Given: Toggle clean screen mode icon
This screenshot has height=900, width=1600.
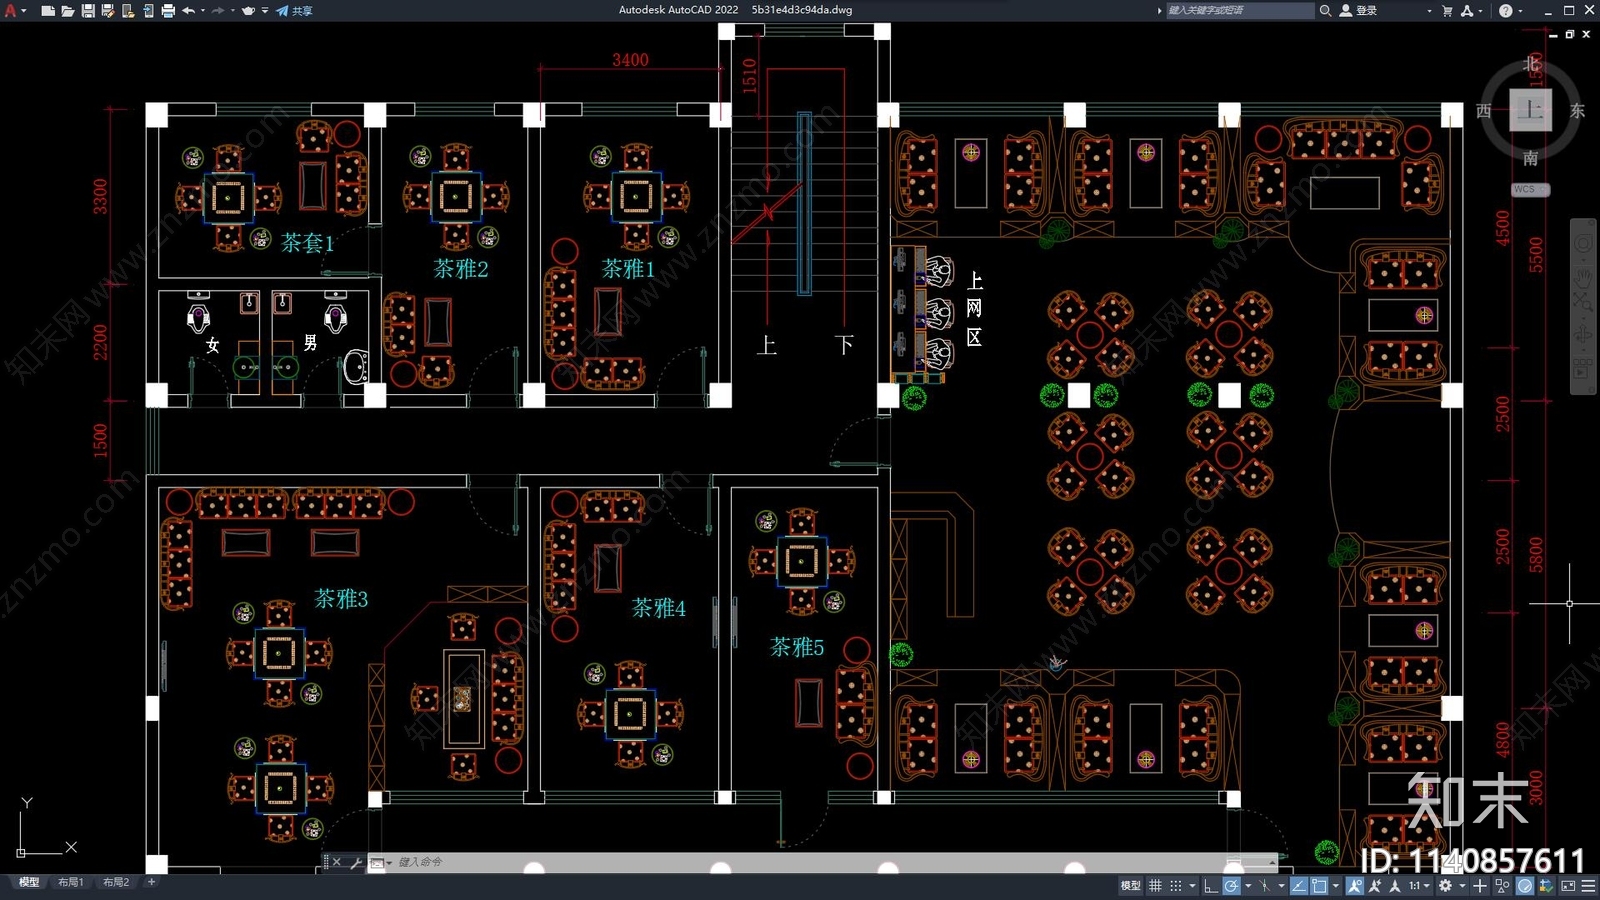Looking at the screenshot, I should click(x=1568, y=886).
